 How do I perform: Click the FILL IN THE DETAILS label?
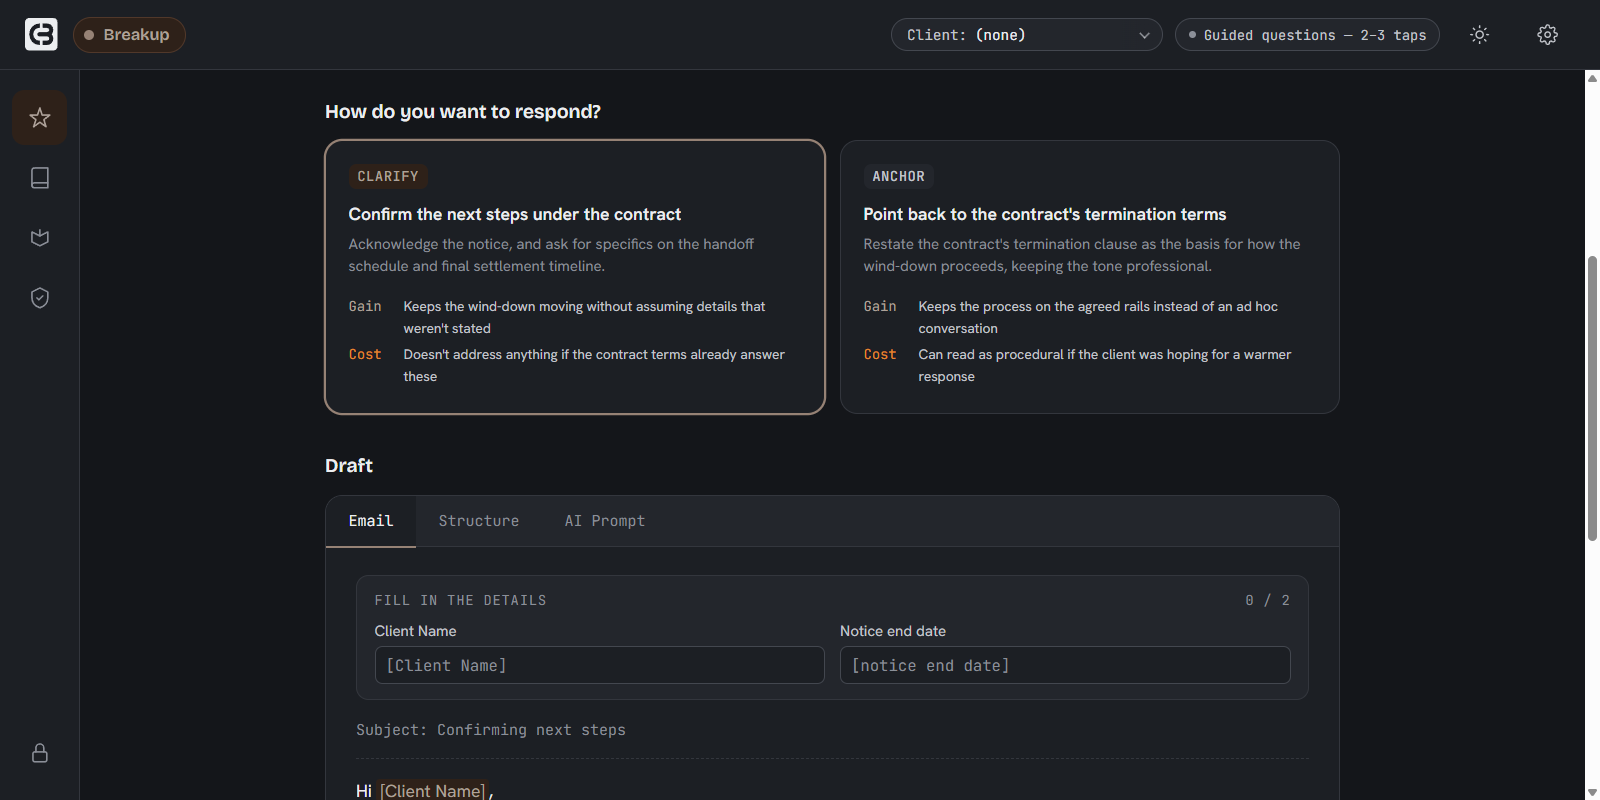(461, 600)
